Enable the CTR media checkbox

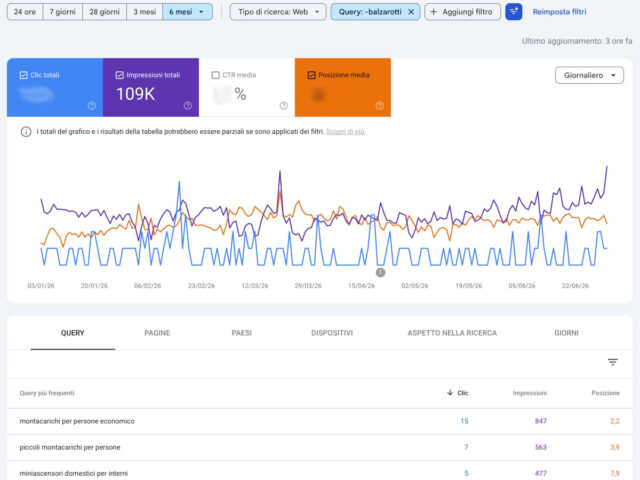(216, 75)
